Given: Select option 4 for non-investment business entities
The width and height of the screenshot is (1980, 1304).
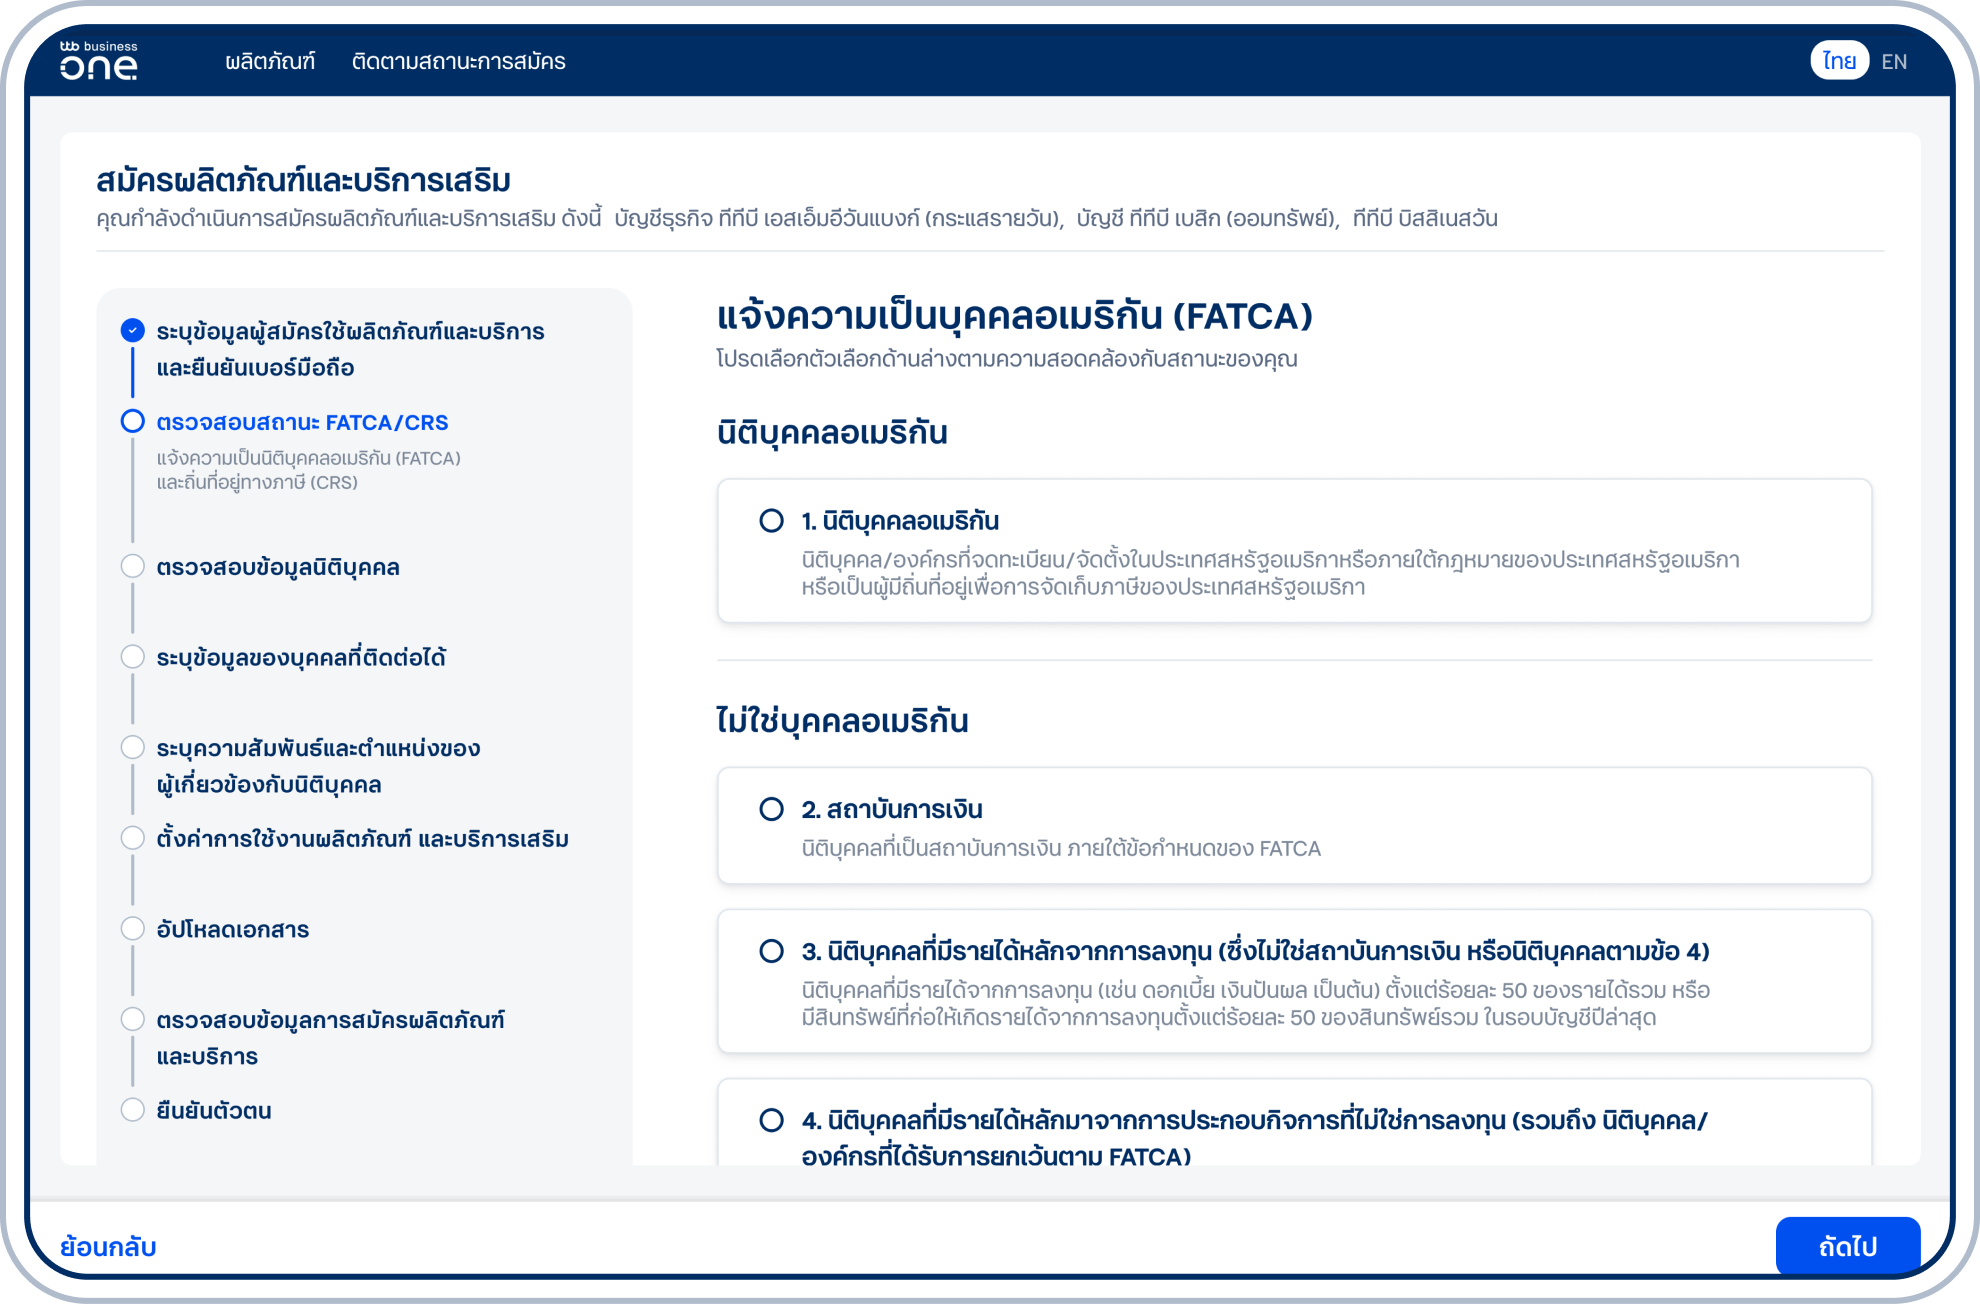Looking at the screenshot, I should [770, 1120].
